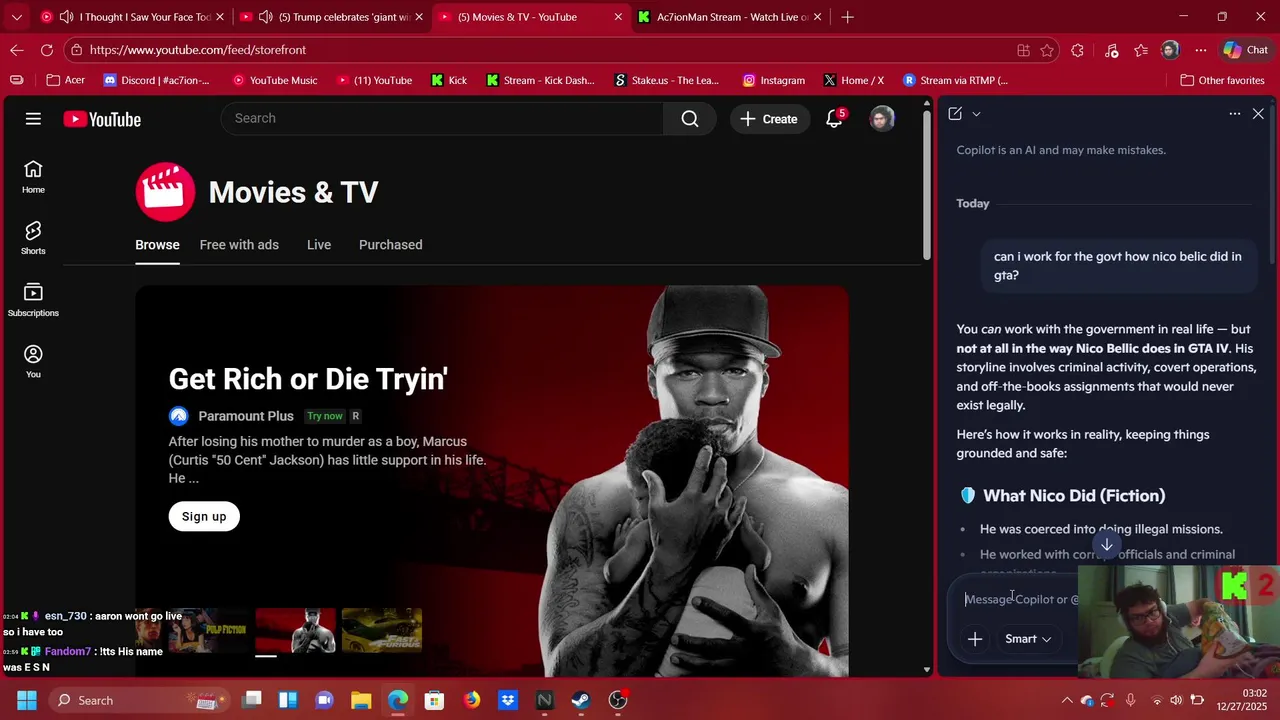Open Instagram bookmark
The image size is (1280, 720).
point(774,80)
